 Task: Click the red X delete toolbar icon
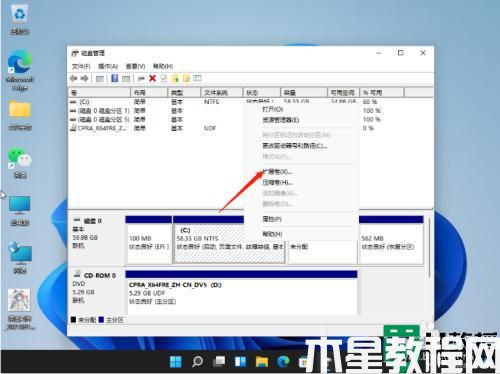point(152,78)
